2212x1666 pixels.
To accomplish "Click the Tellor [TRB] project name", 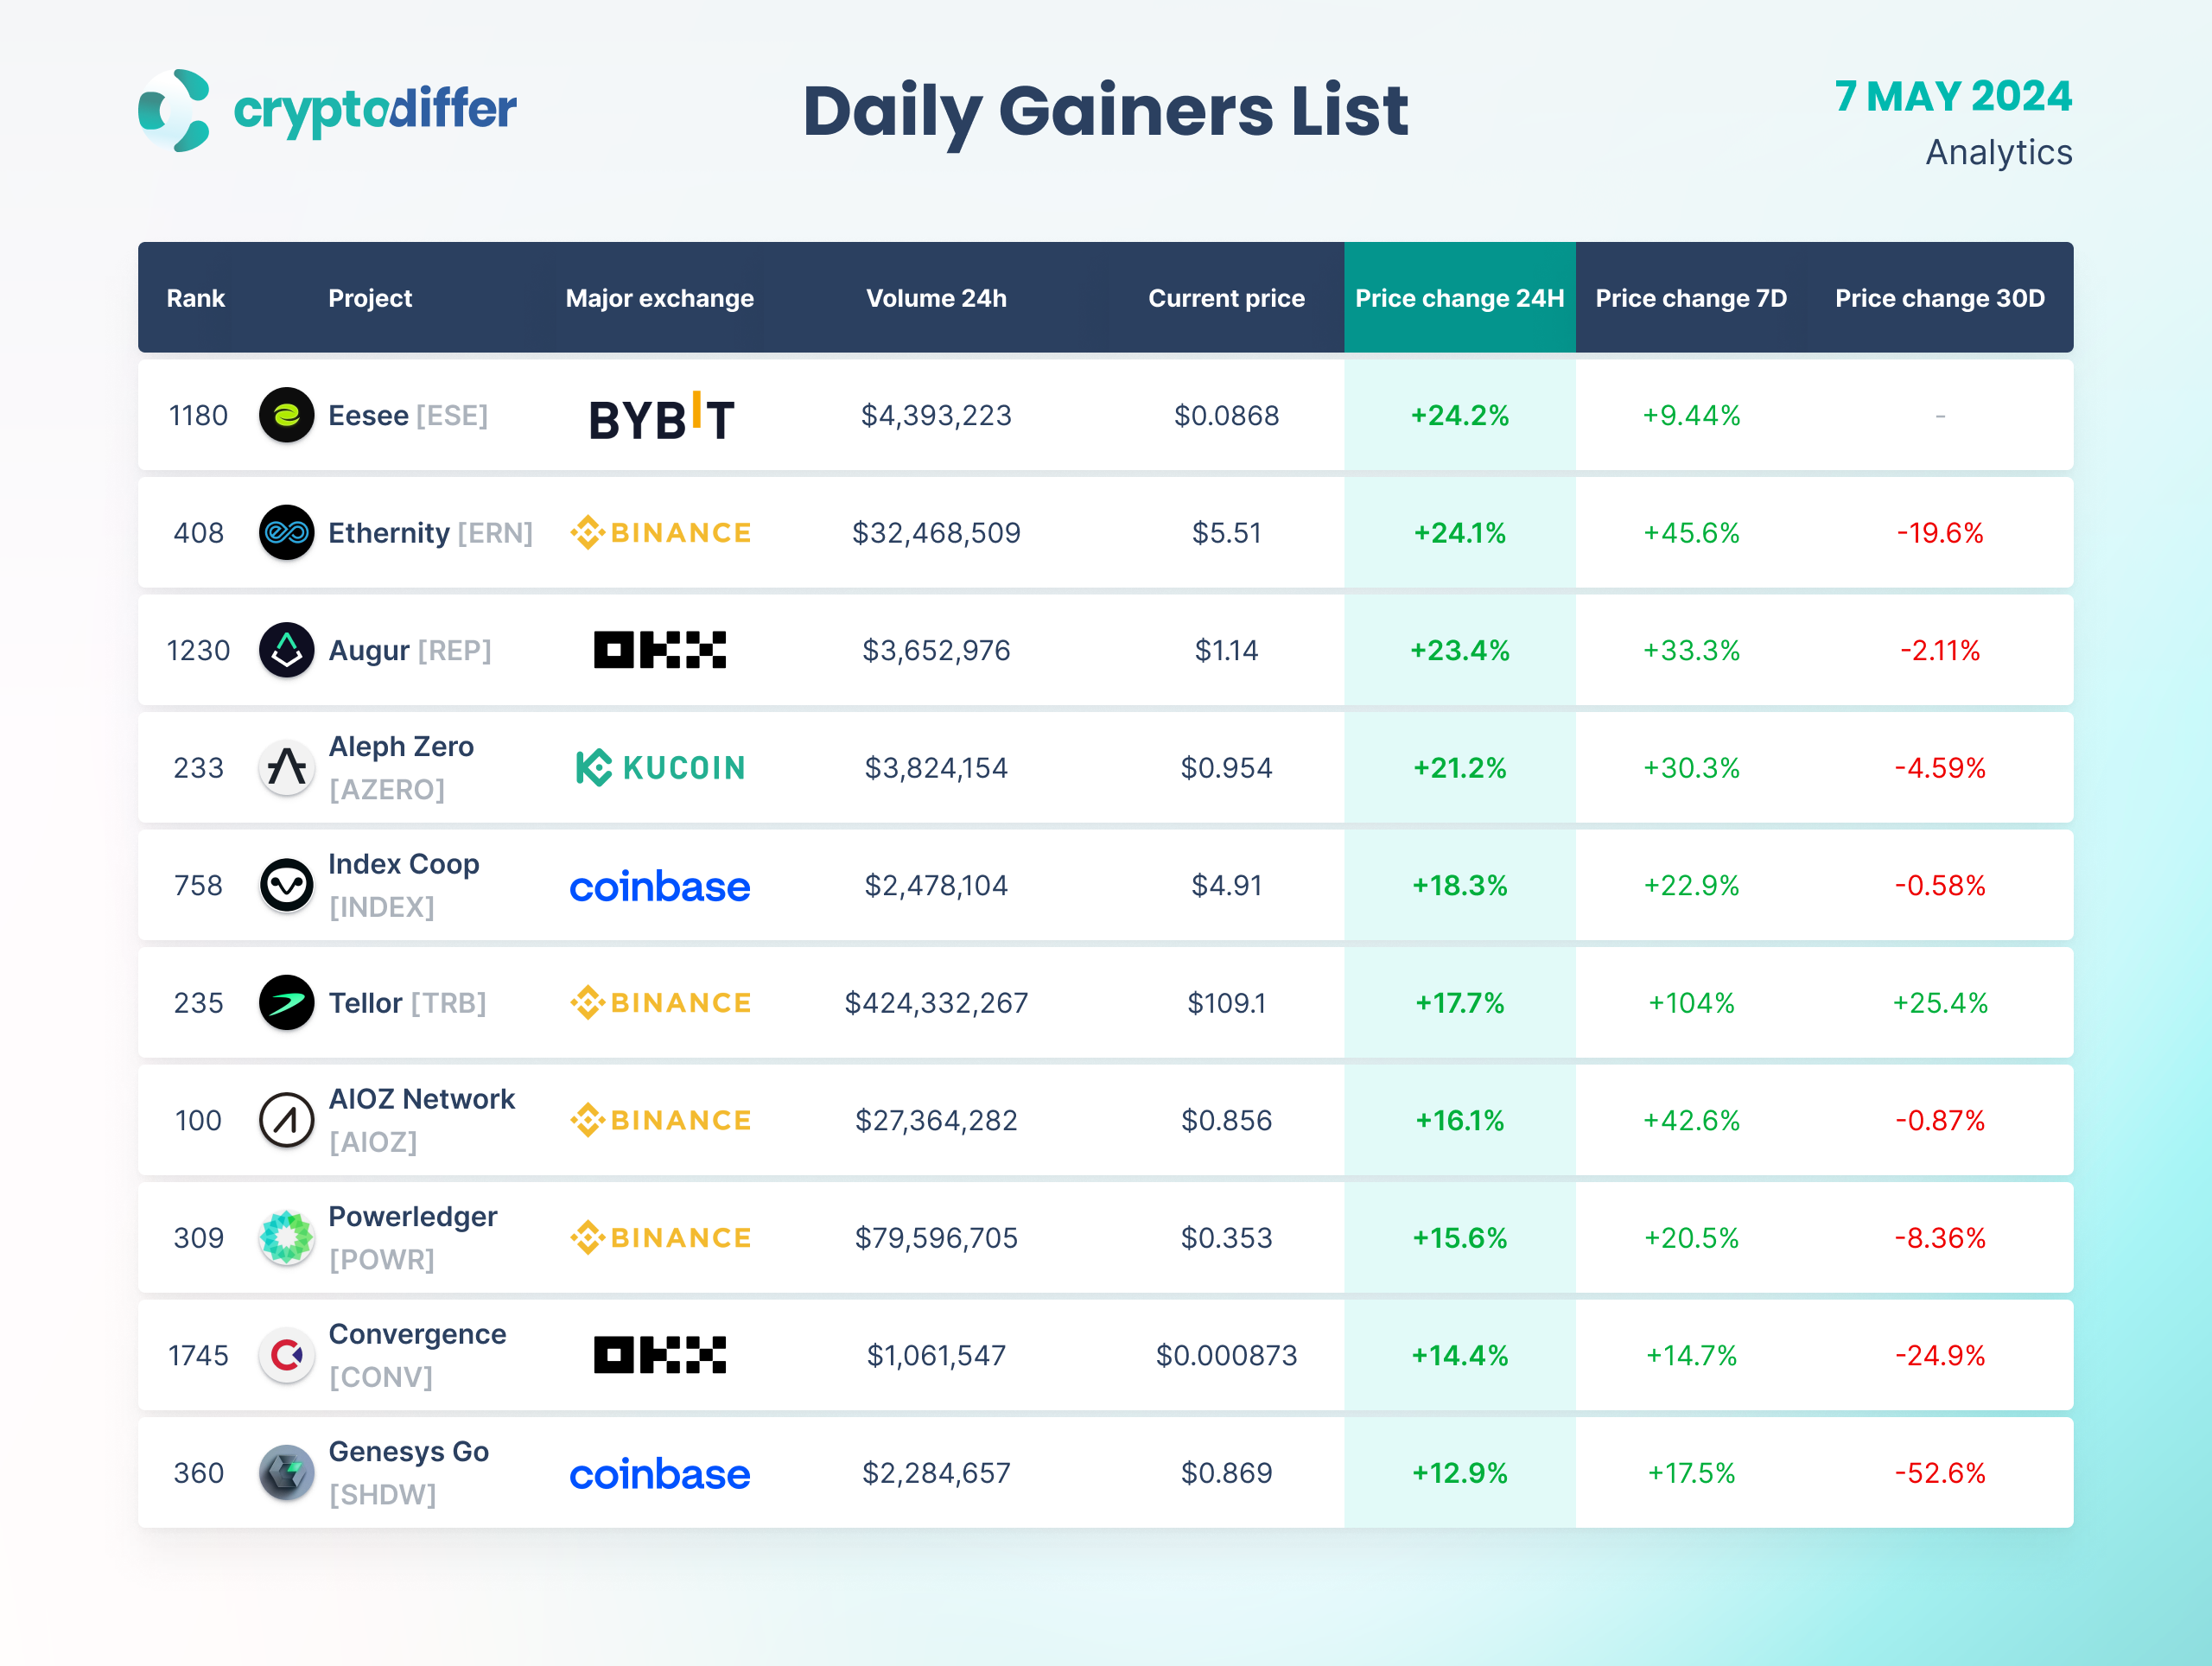I will pyautogui.click(x=407, y=1002).
